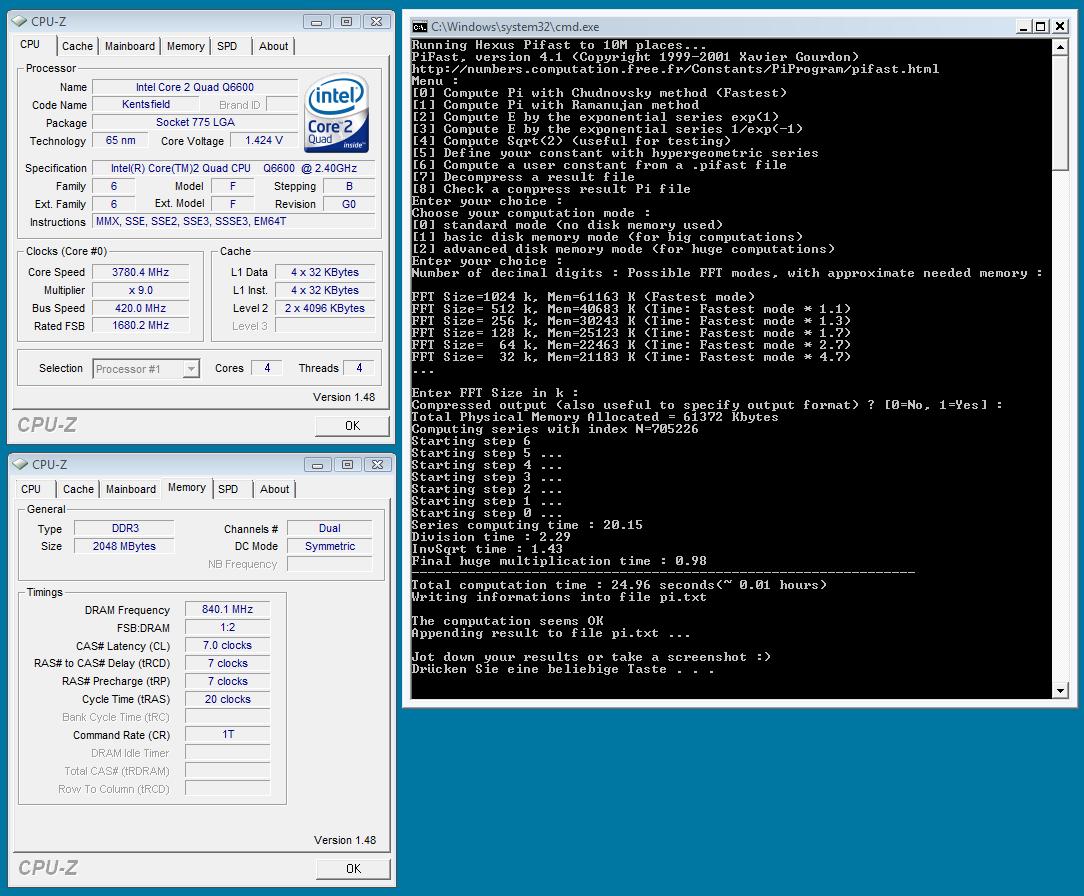Minimize the top CPU-Z window
Screen dimensions: 1084x896
point(316,22)
